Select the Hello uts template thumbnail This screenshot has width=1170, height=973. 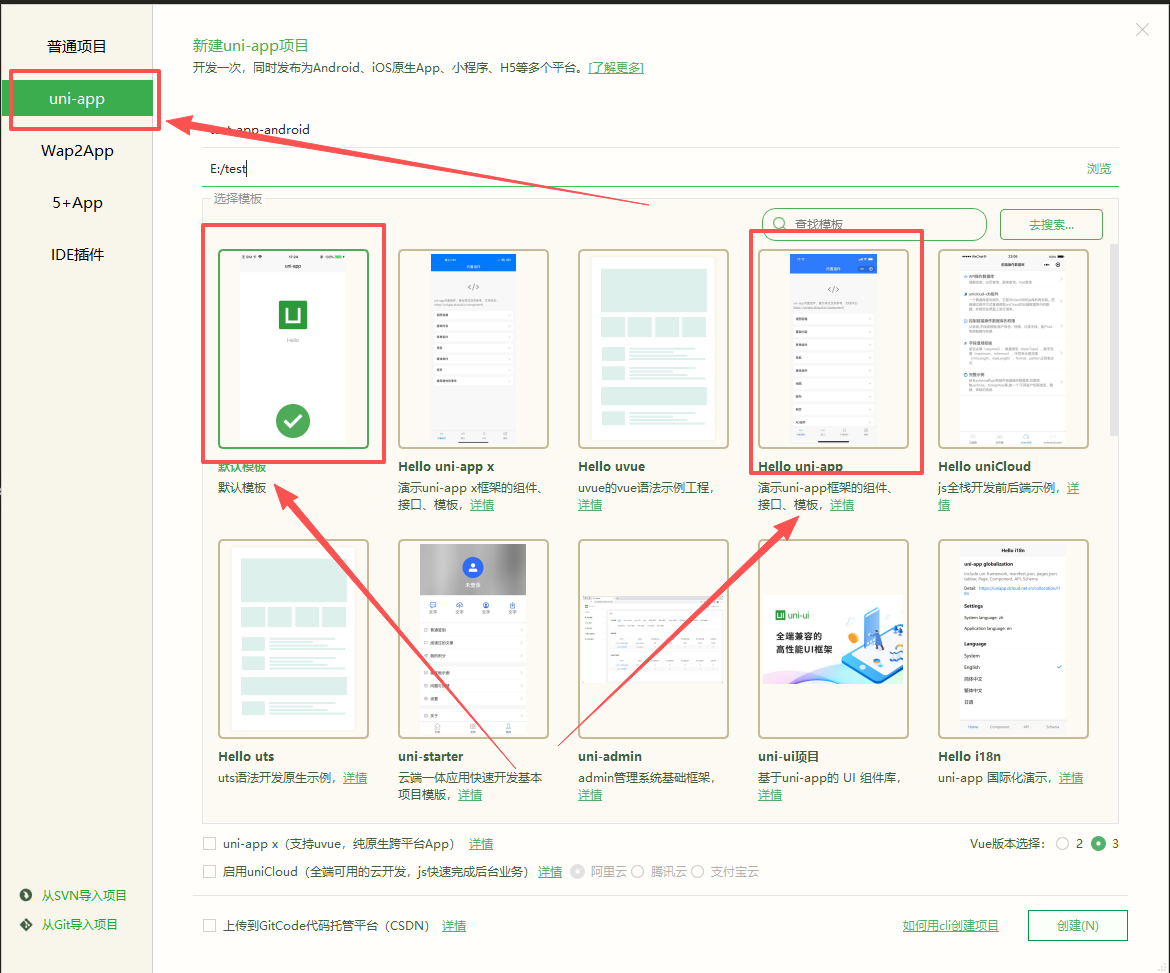(293, 639)
